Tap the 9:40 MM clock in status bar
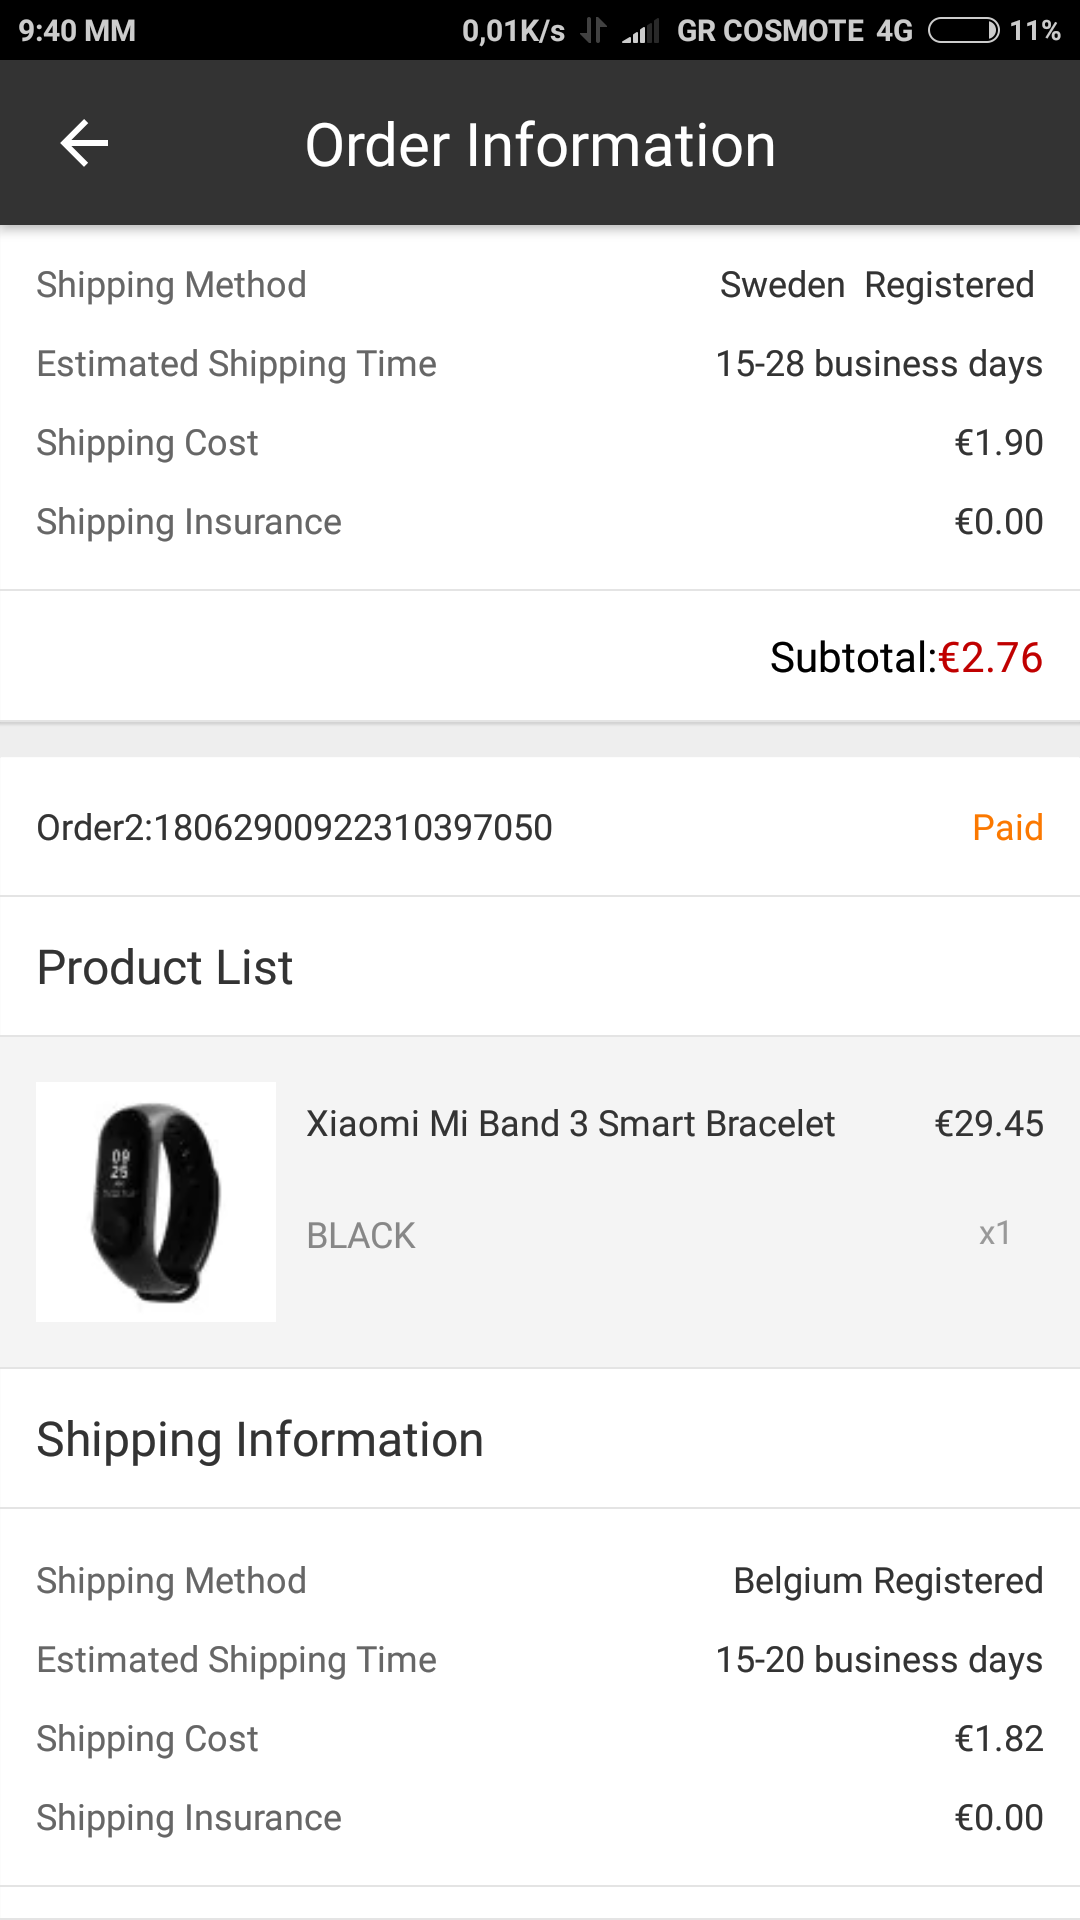 [x=77, y=31]
